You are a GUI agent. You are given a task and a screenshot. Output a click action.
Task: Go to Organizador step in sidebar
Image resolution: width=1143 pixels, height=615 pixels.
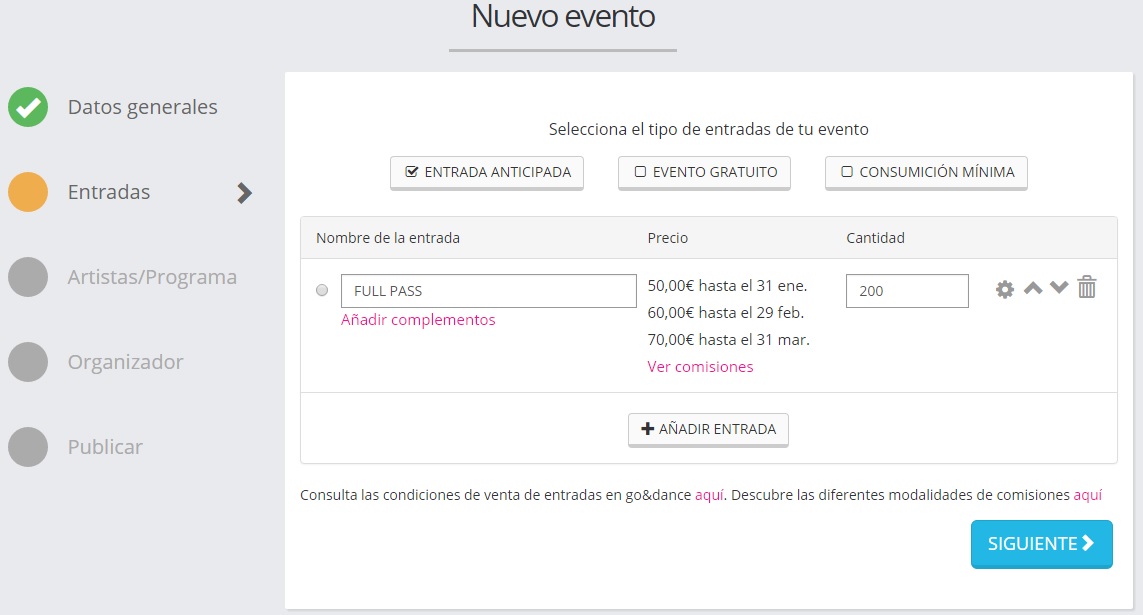tap(125, 362)
